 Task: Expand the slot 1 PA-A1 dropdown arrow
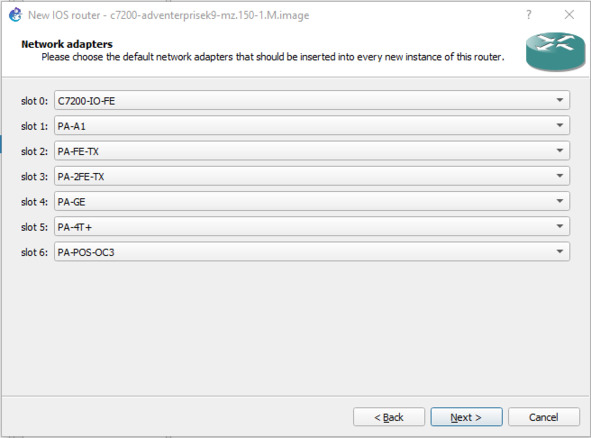tap(560, 125)
